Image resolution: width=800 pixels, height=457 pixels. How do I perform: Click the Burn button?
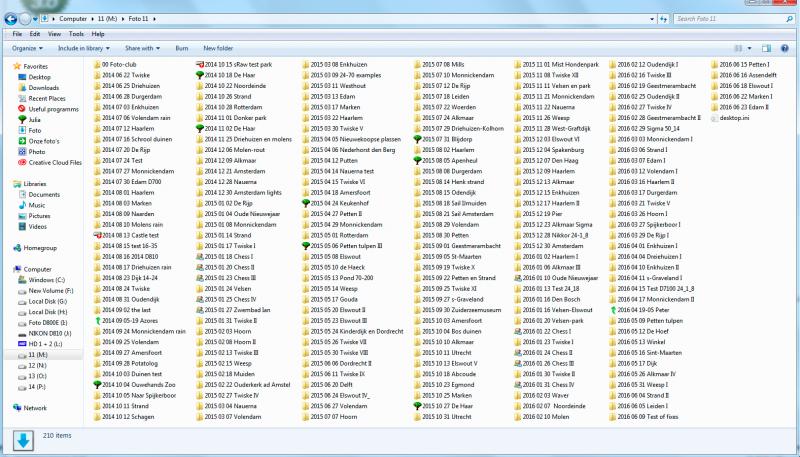click(x=182, y=48)
